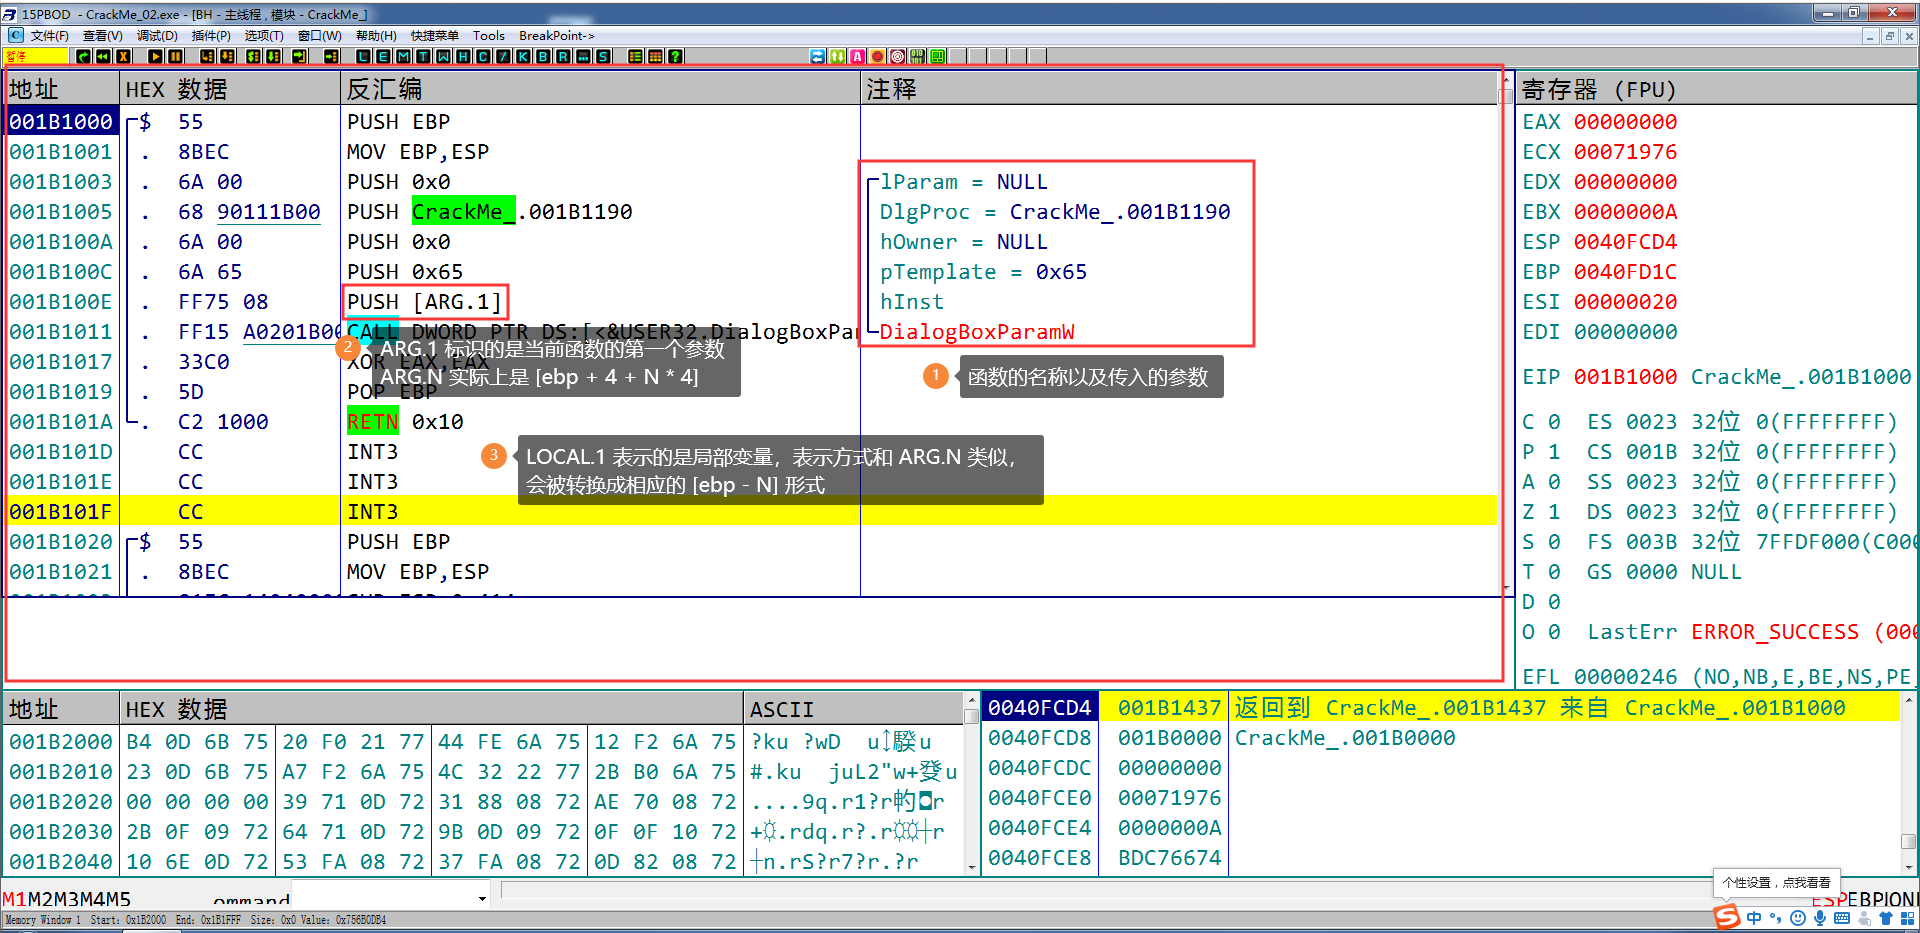Click the red record circle plugin icon
This screenshot has width=1920, height=933.
pos(878,56)
